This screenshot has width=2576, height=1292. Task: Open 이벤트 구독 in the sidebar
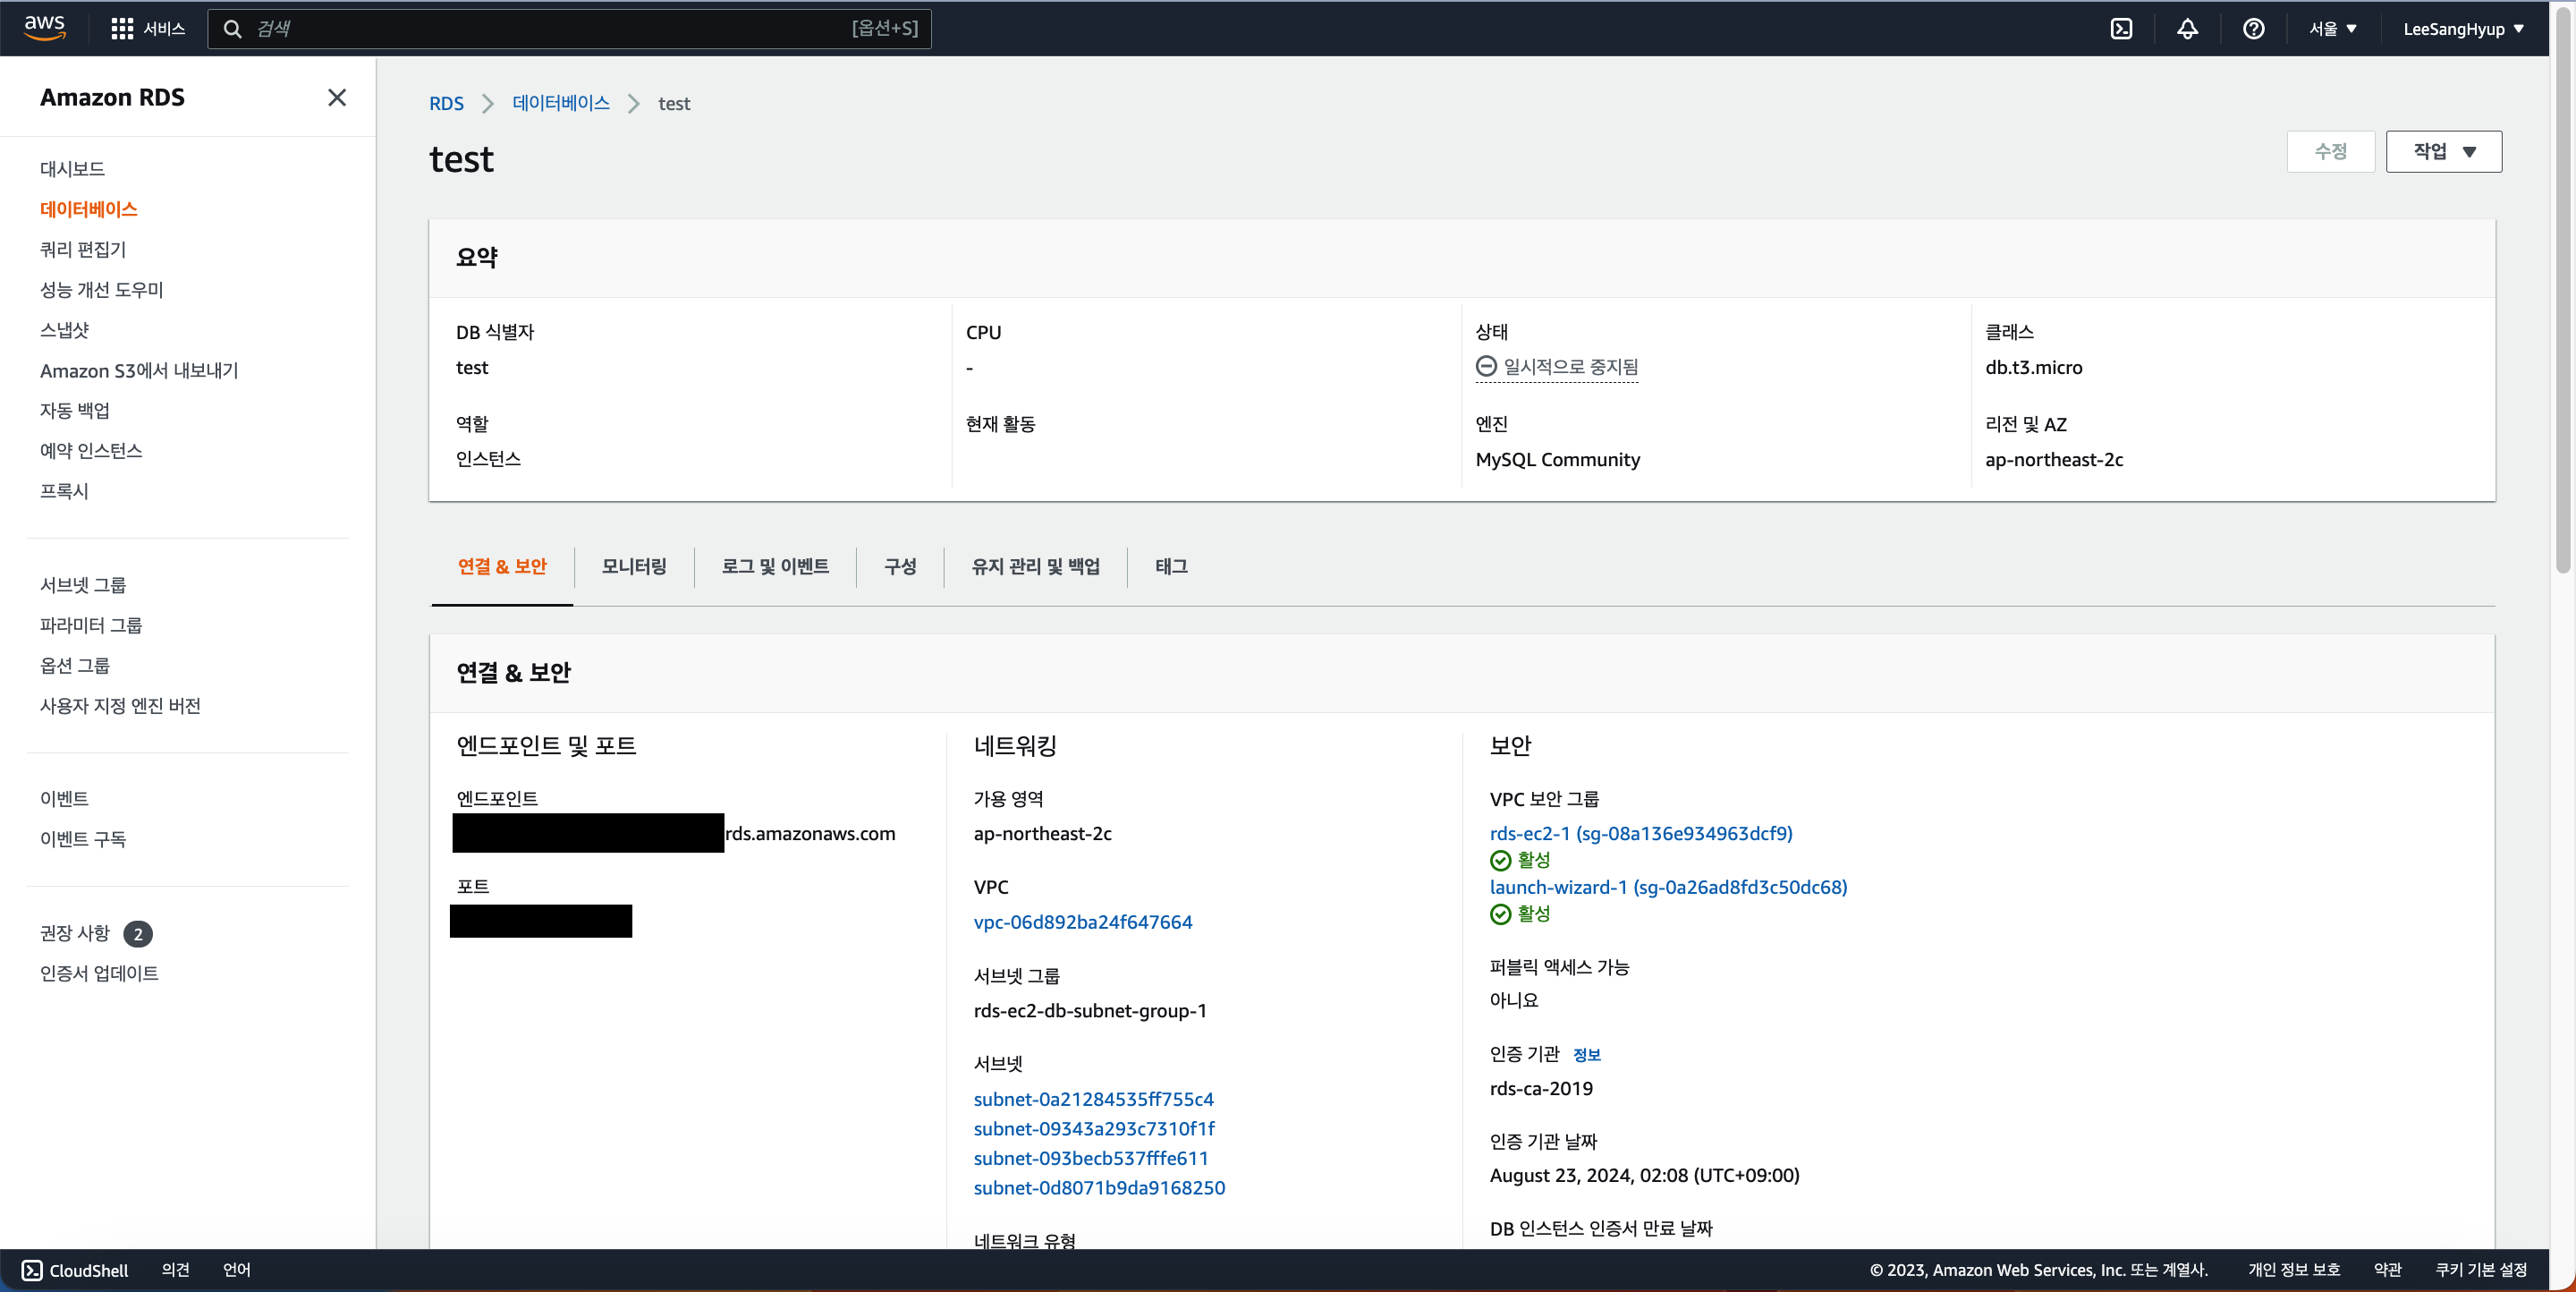83,839
